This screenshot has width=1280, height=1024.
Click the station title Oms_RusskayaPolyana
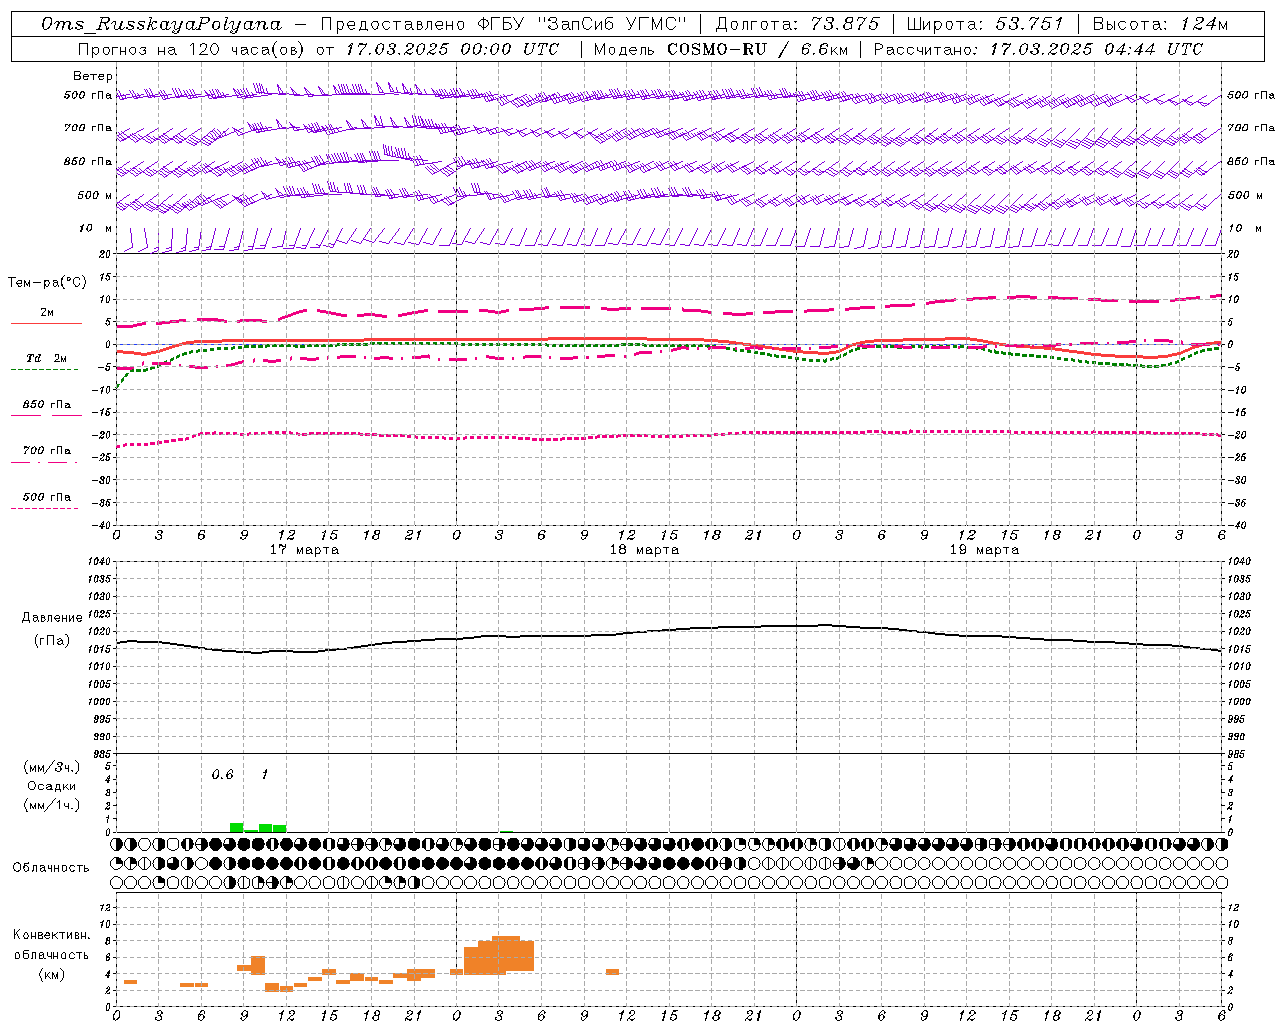pos(162,24)
